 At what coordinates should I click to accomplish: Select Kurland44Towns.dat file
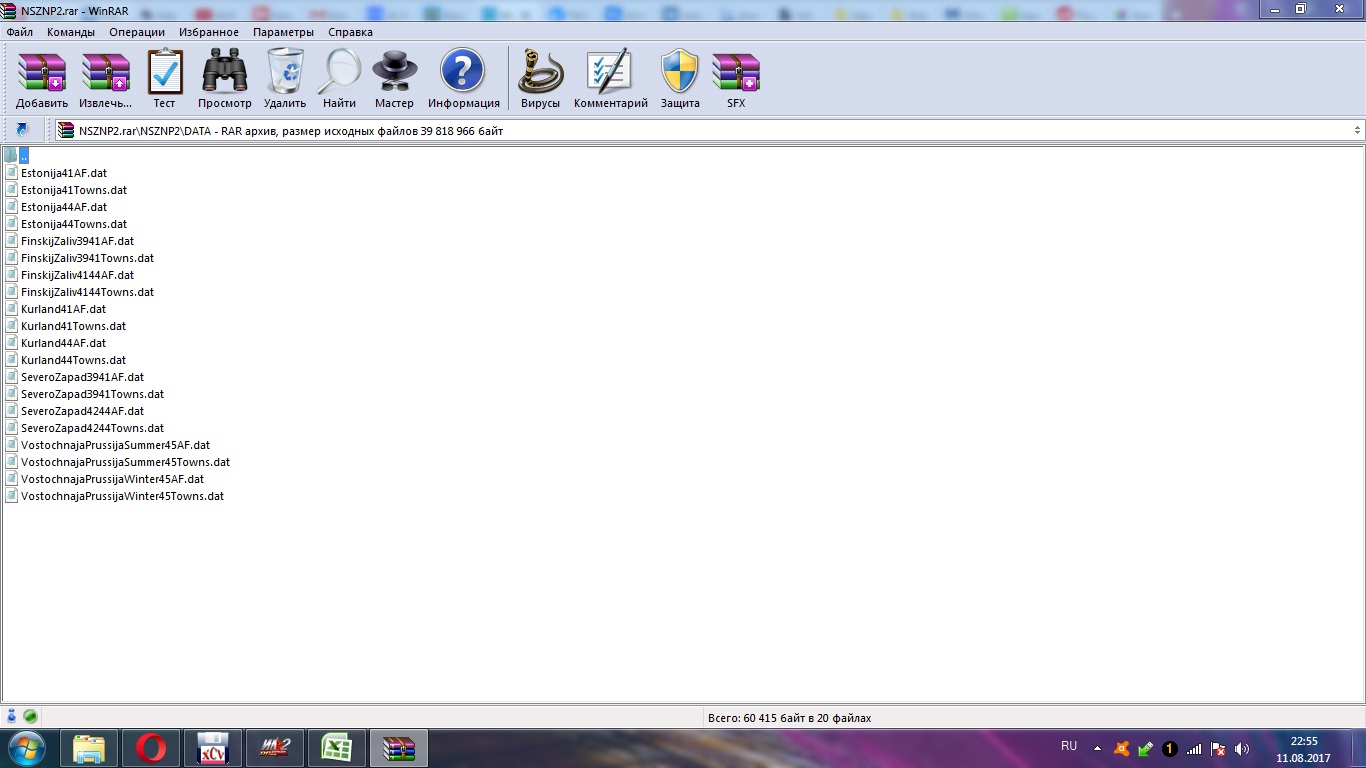coord(73,360)
